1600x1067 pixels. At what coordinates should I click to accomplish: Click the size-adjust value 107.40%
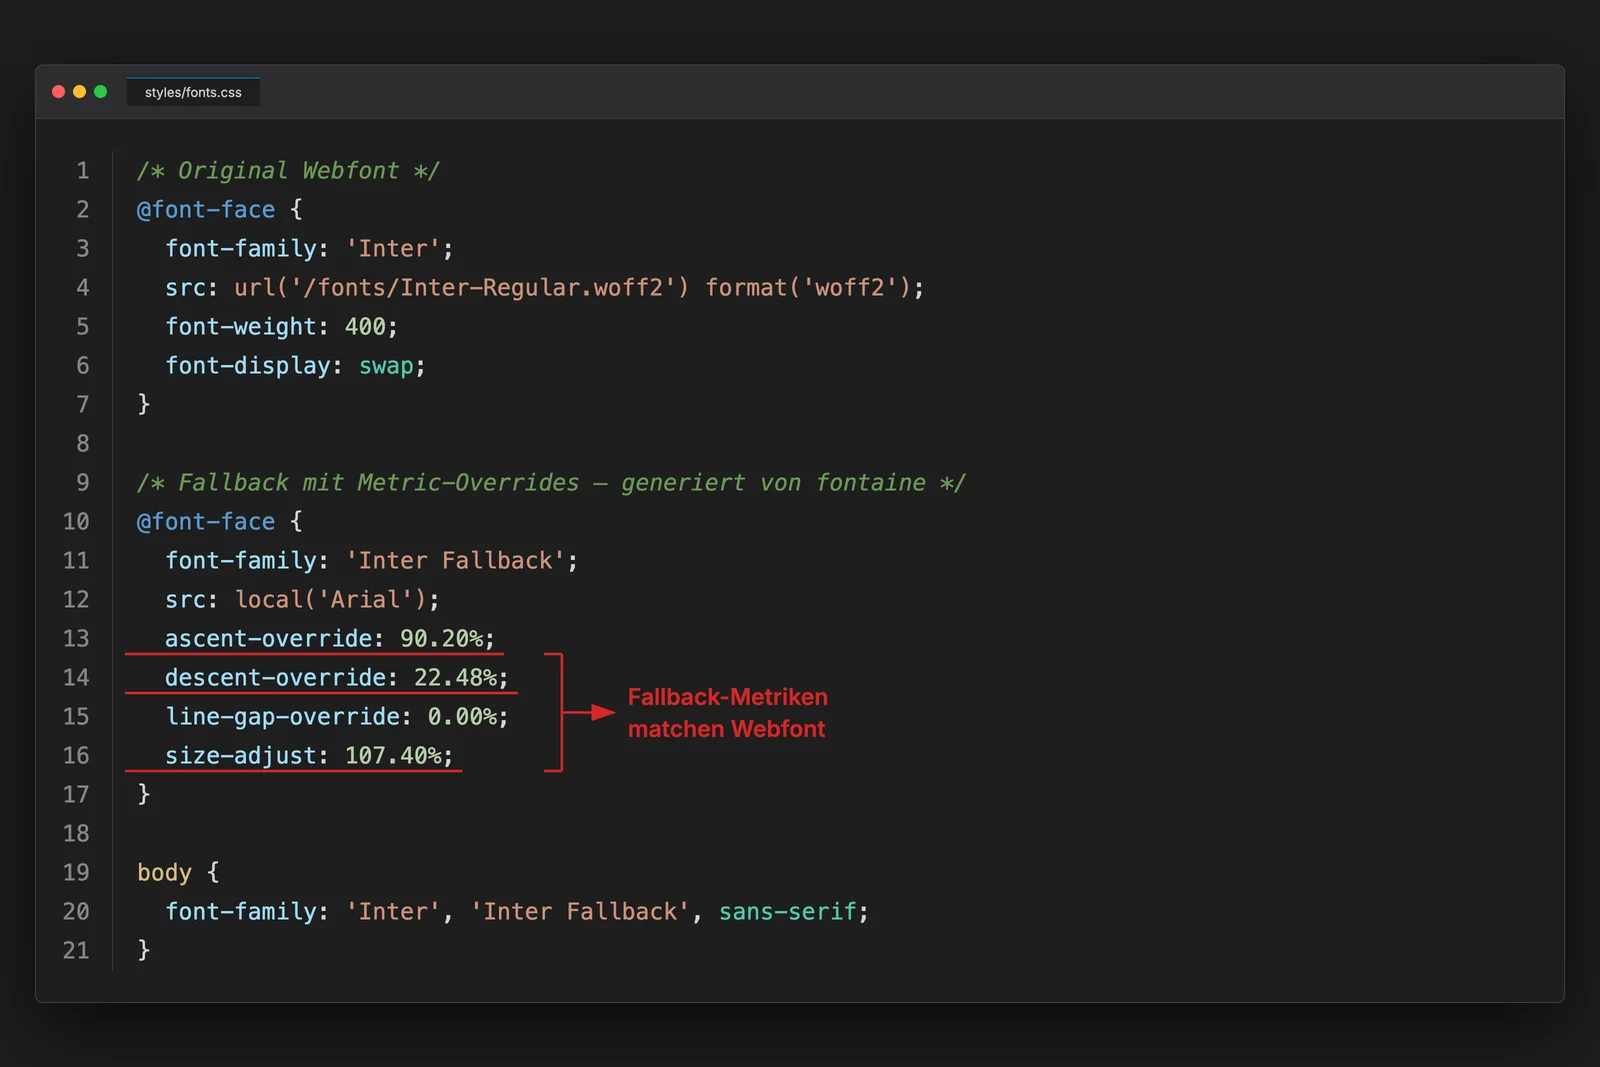(393, 756)
